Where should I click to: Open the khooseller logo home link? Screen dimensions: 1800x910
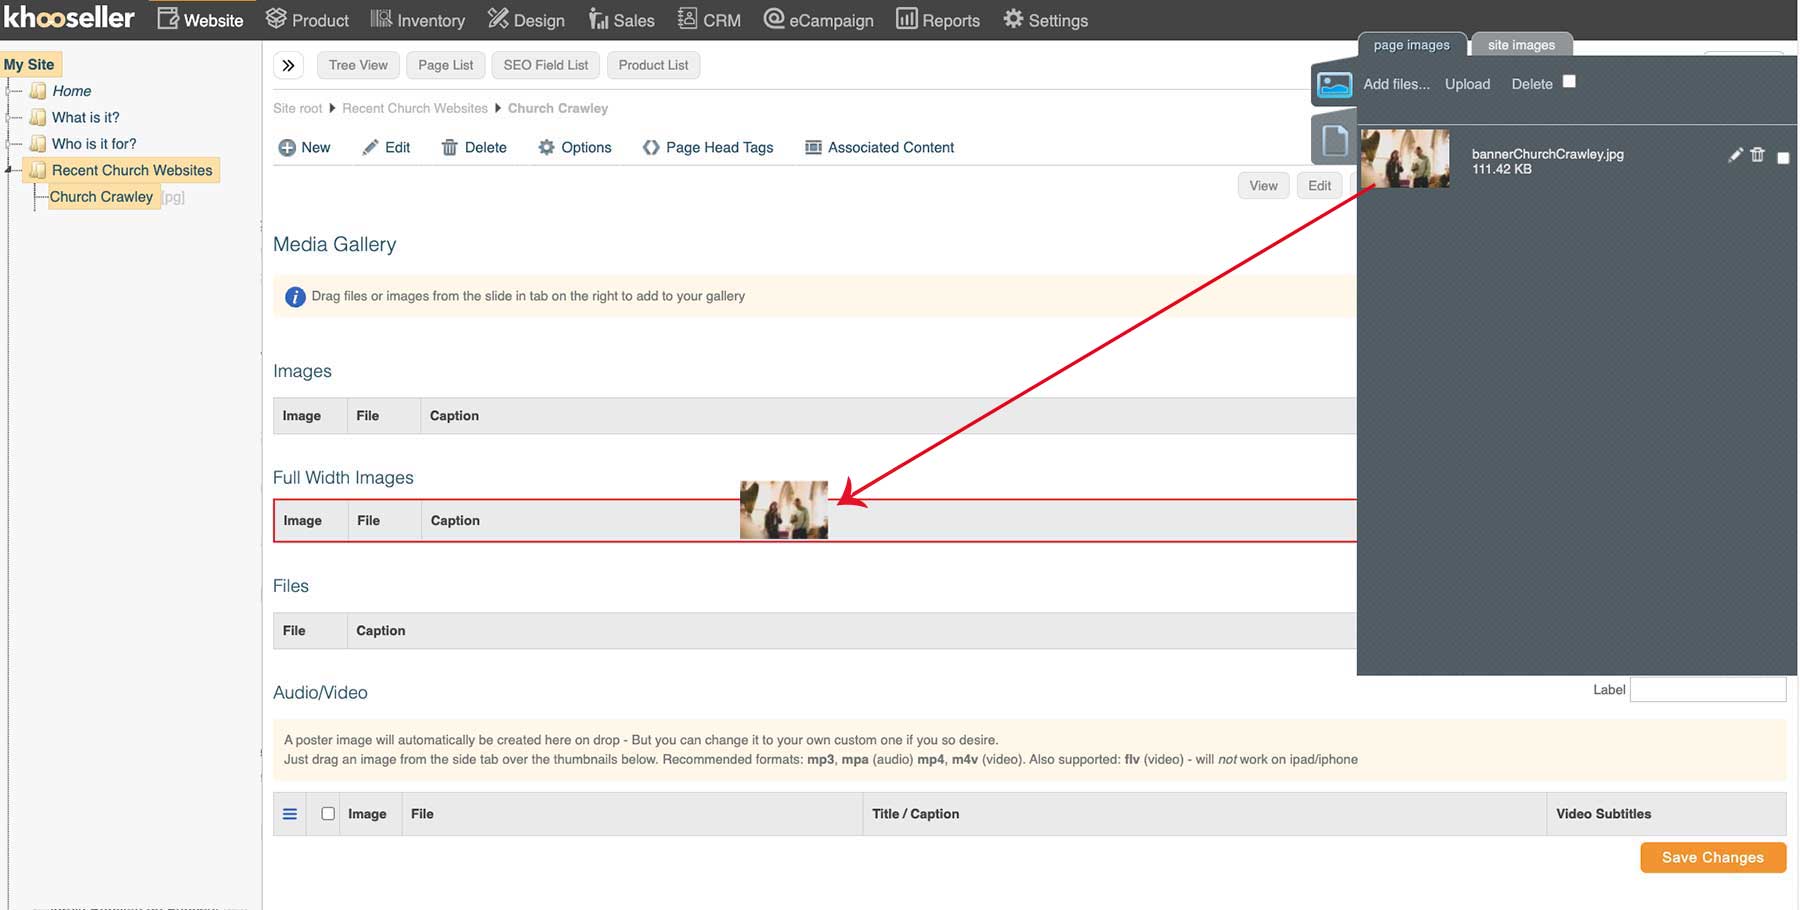point(69,18)
